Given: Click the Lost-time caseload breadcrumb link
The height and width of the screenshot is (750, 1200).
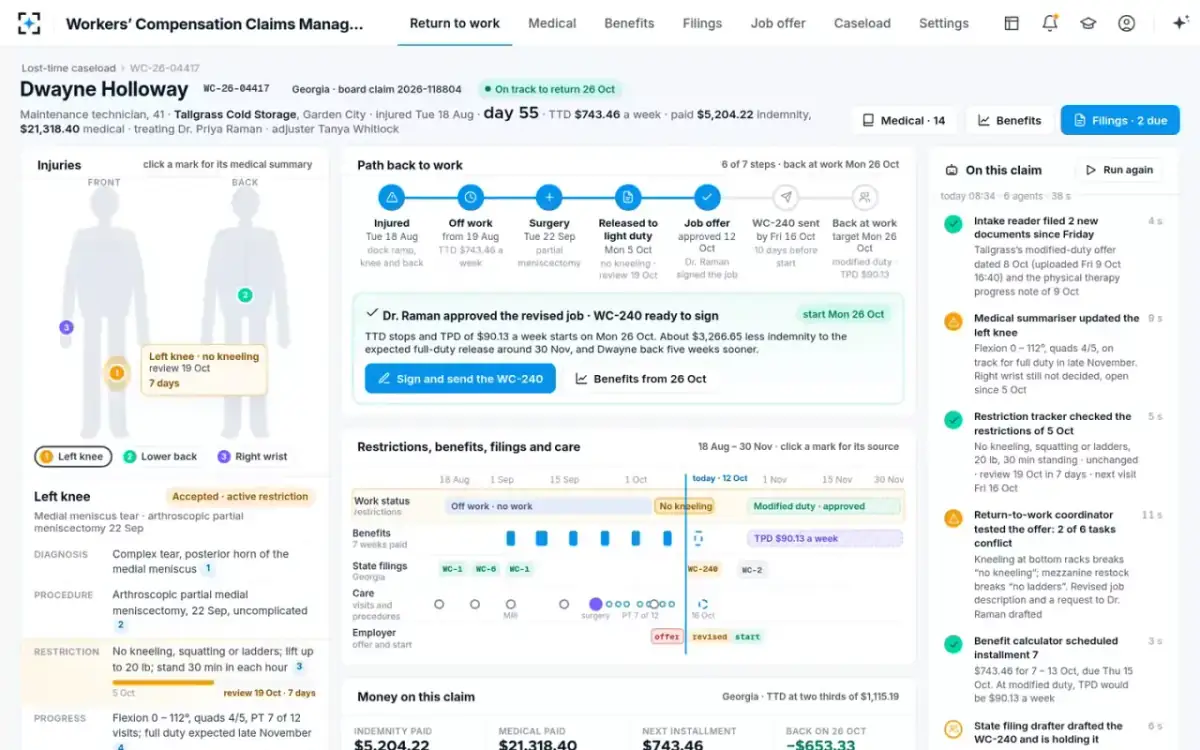Looking at the screenshot, I should [69, 68].
